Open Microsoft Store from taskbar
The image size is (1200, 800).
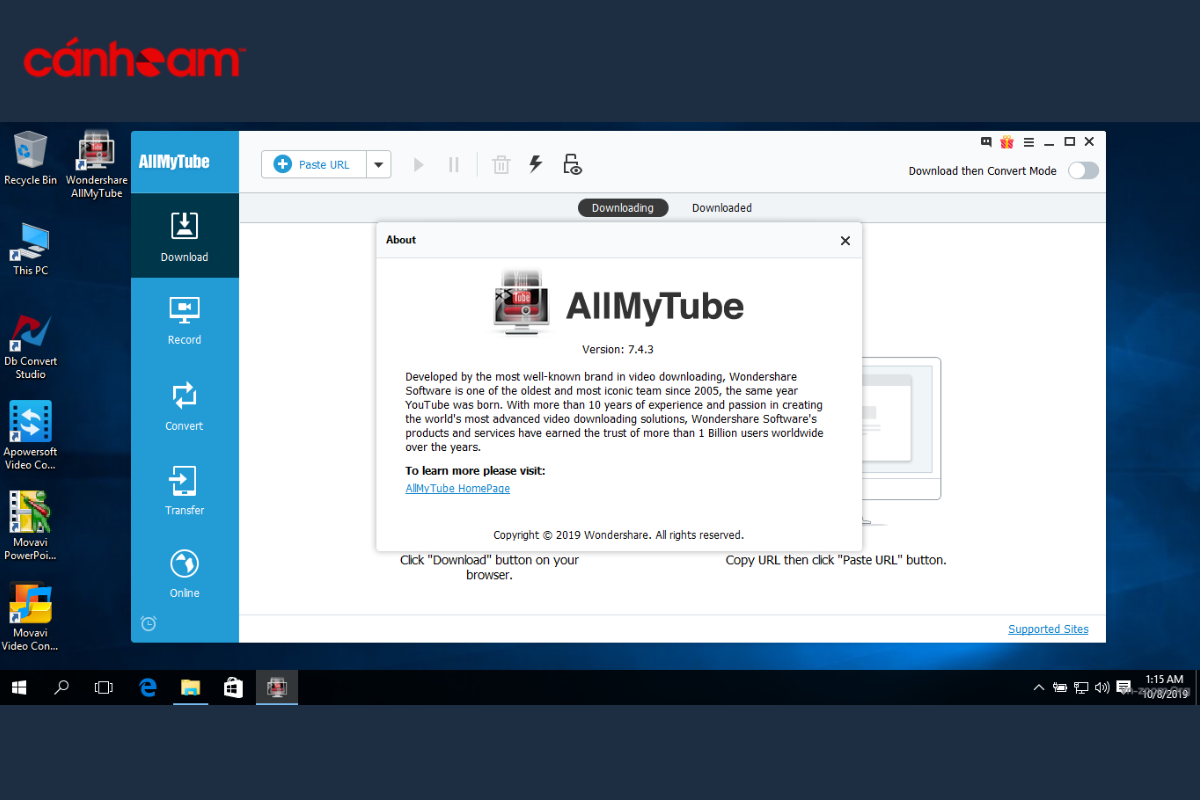tap(234, 687)
